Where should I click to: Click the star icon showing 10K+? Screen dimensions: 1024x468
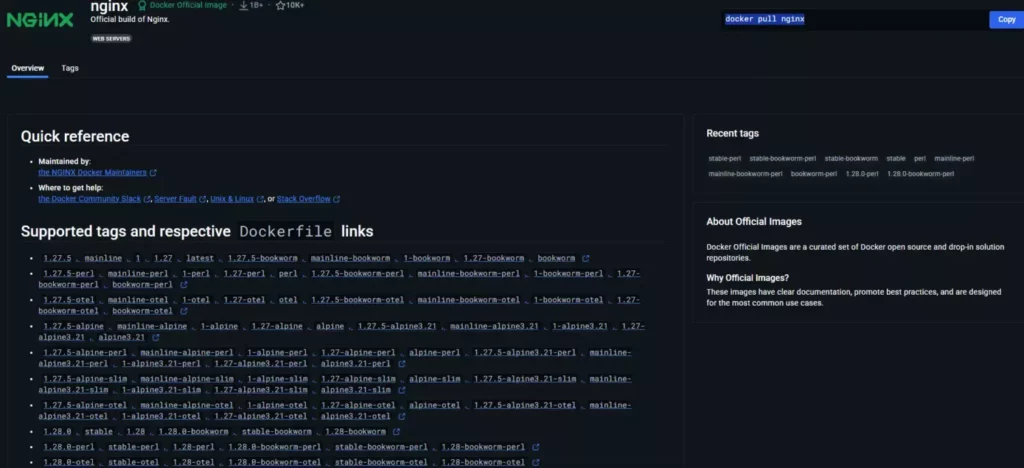[x=280, y=5]
